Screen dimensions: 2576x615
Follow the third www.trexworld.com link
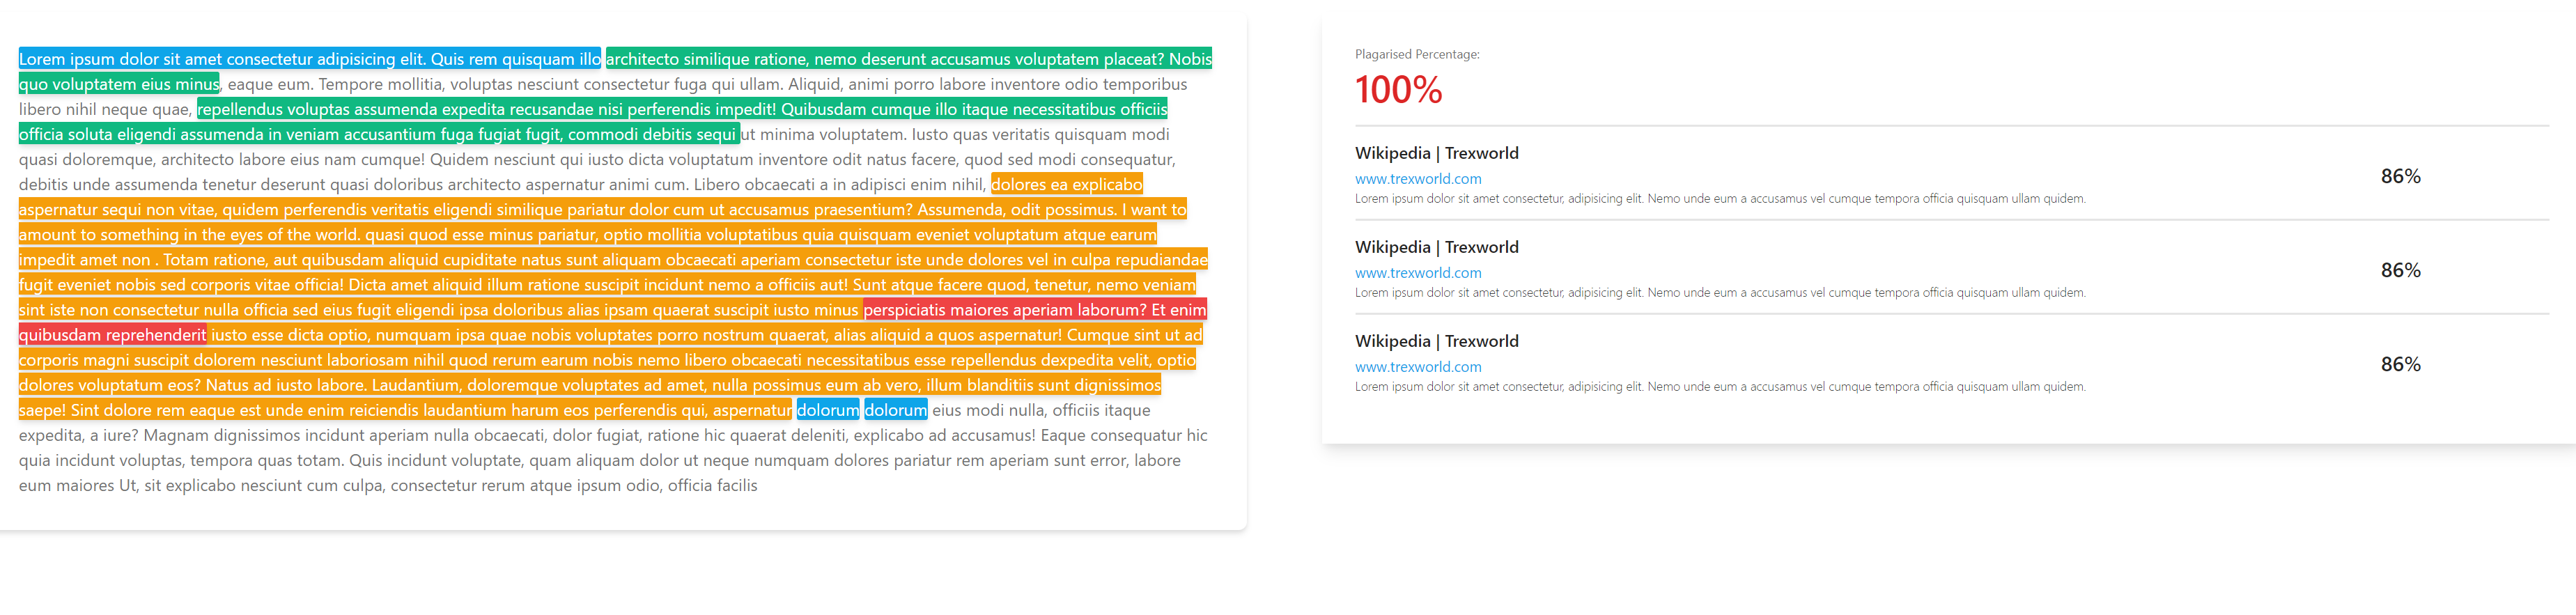(x=1418, y=367)
